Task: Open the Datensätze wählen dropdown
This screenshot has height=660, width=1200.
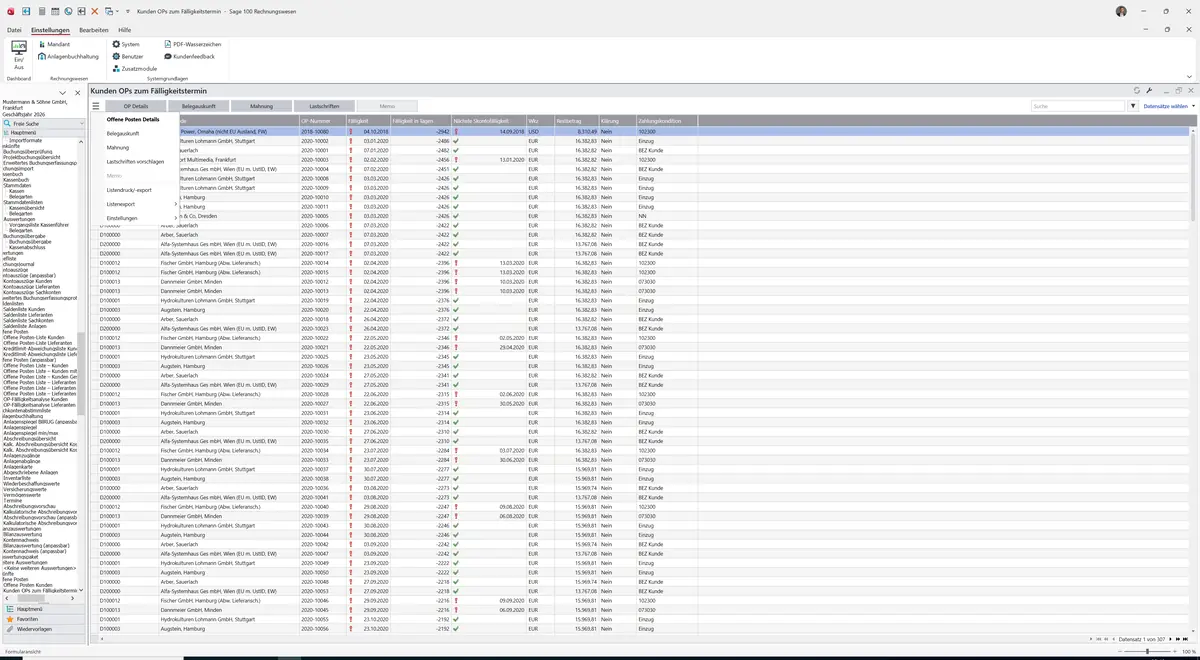Action: click(x=1168, y=106)
